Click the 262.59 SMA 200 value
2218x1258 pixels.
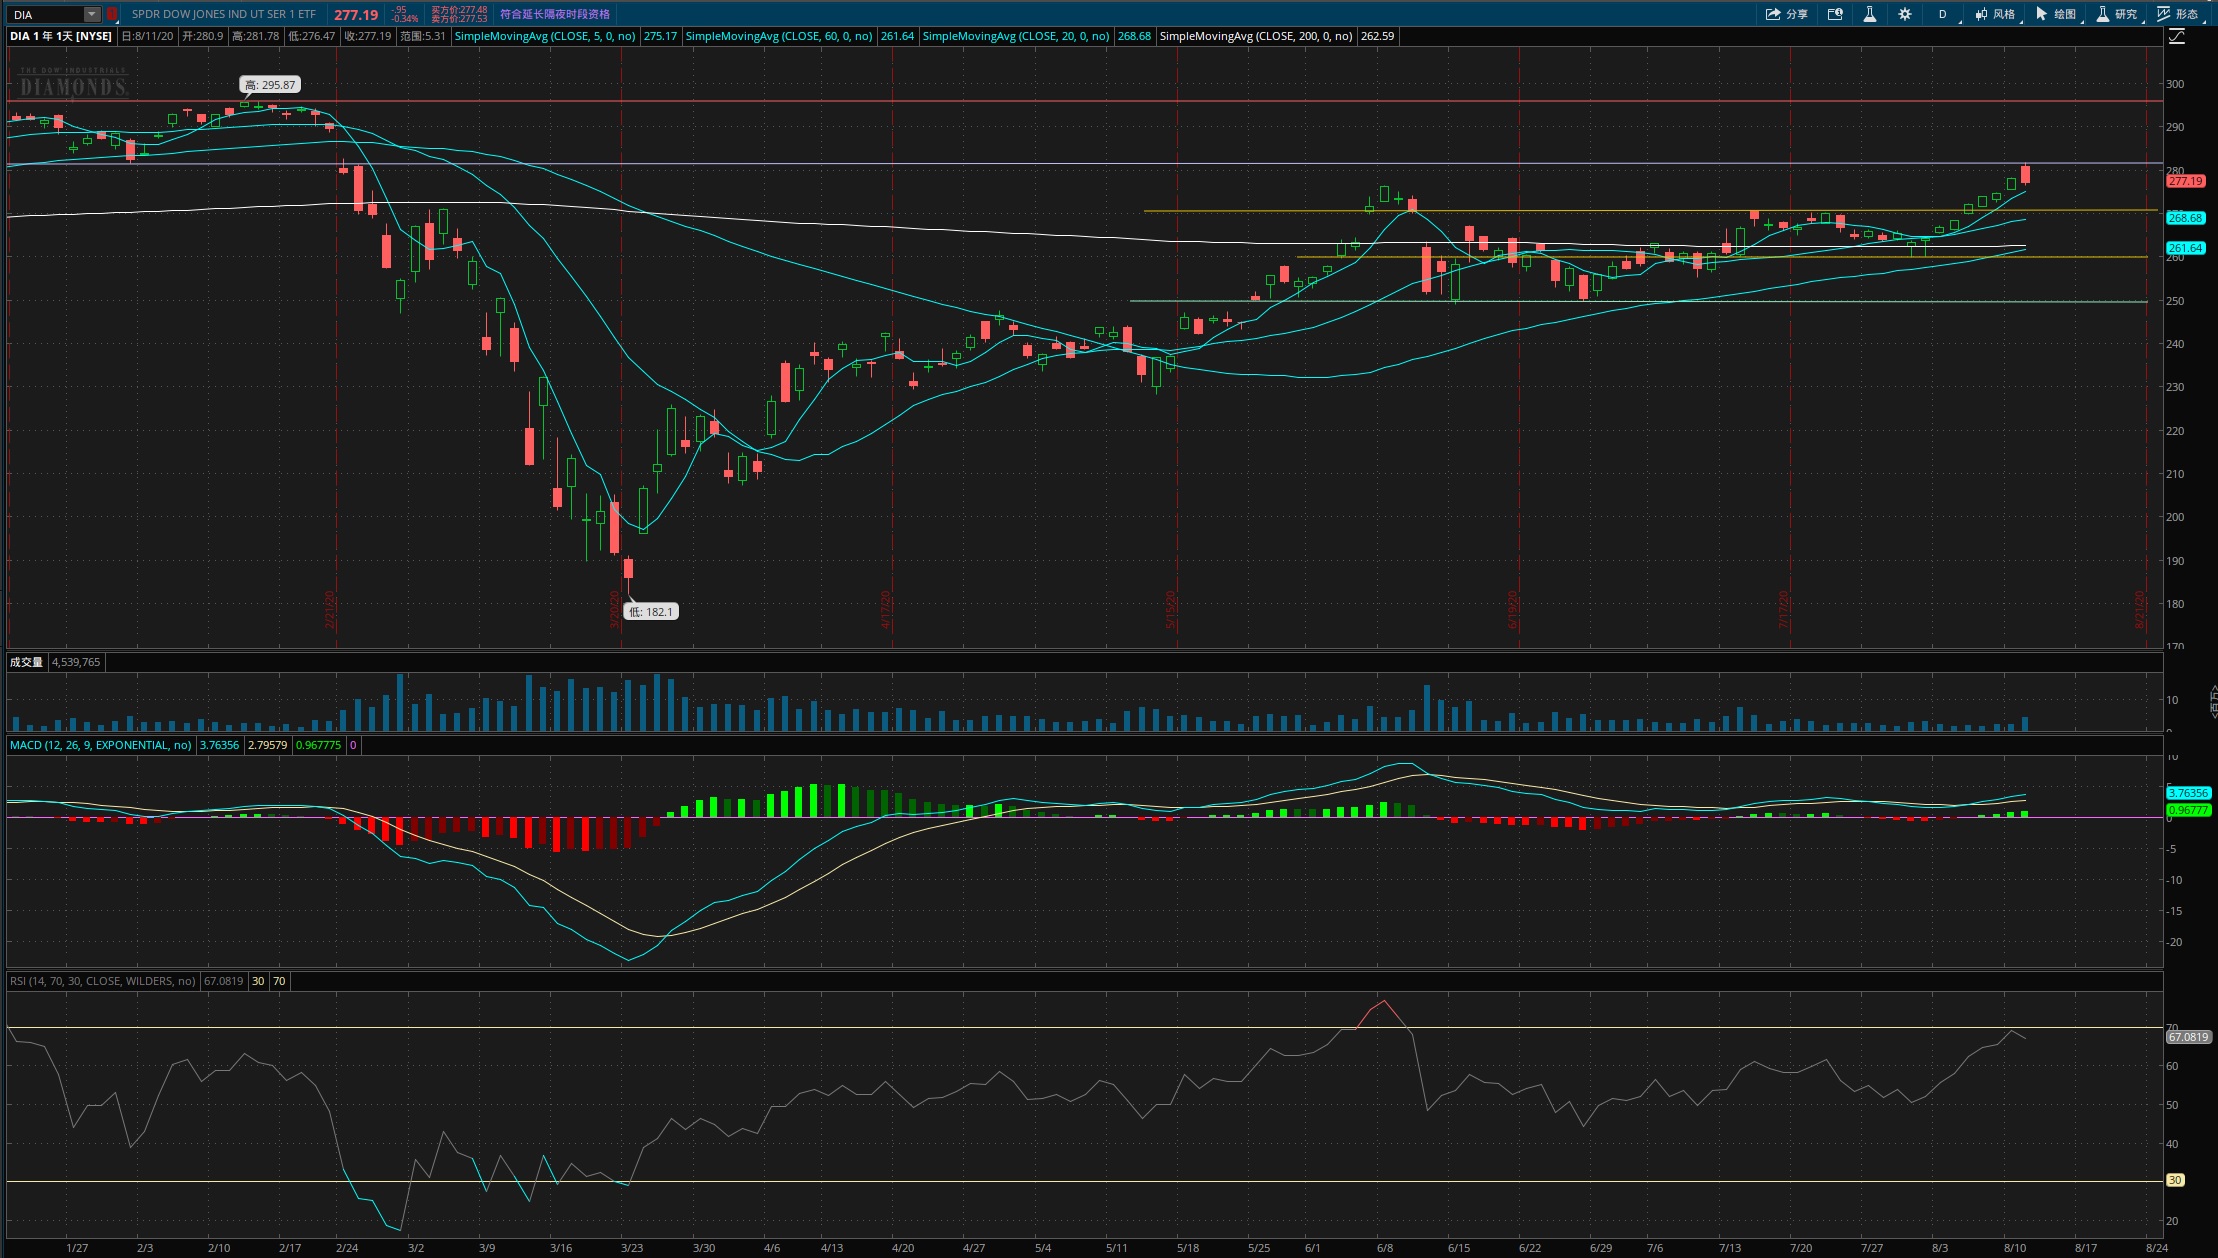[1378, 36]
